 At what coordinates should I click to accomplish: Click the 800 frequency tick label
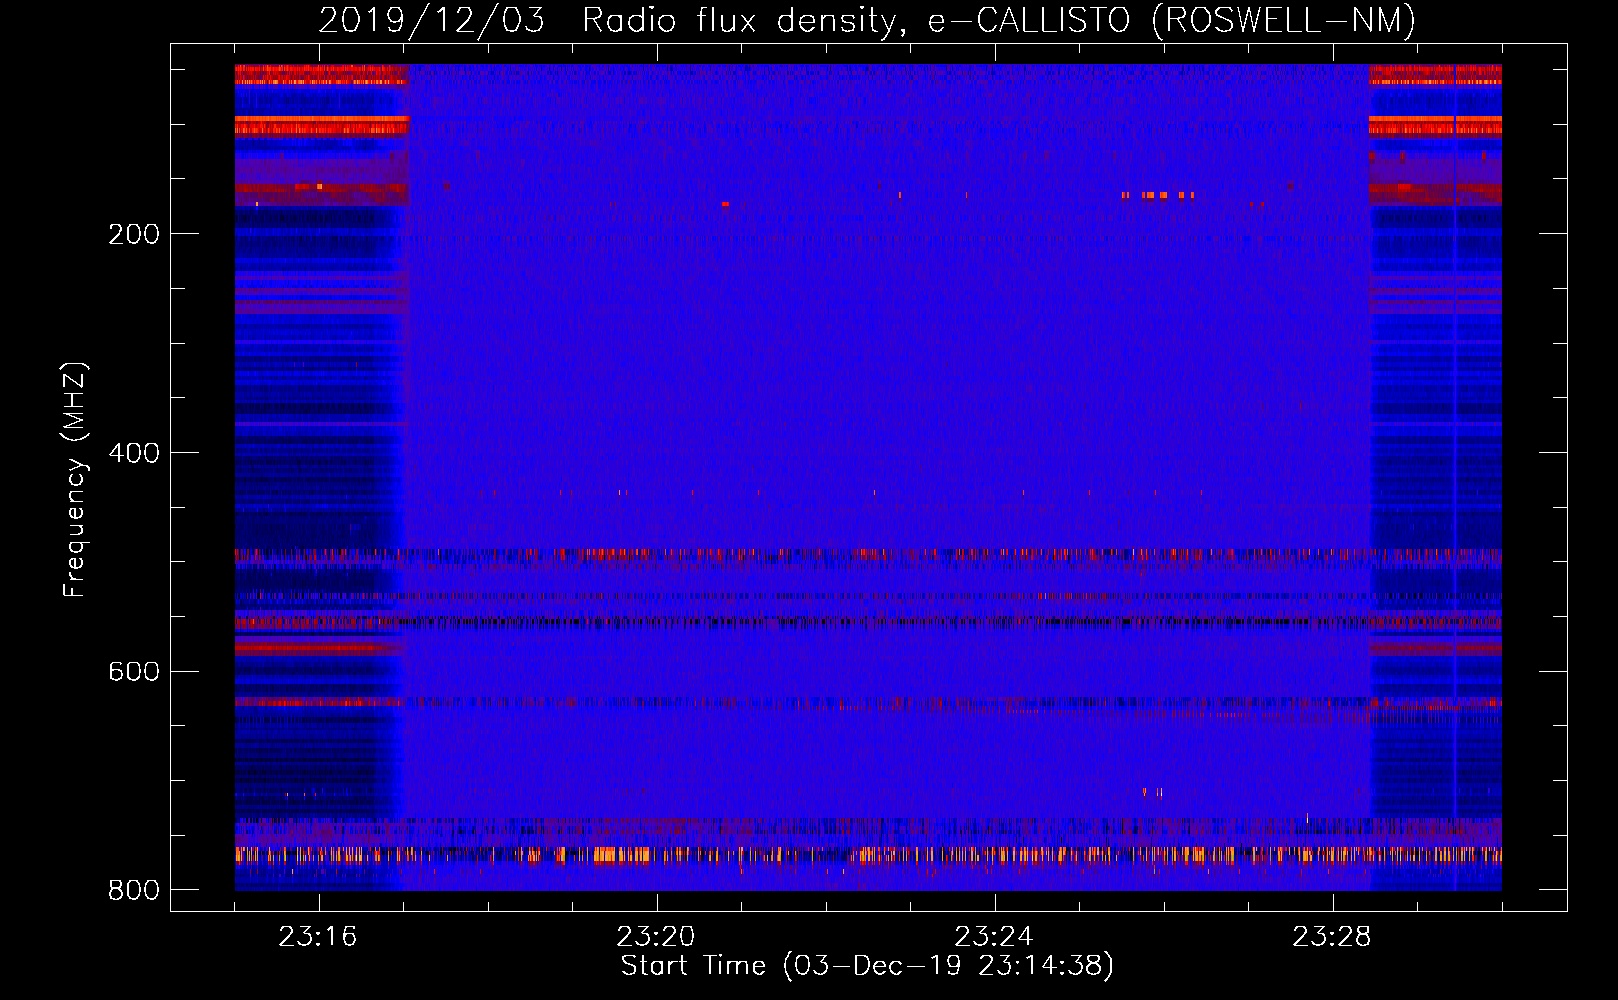134,890
